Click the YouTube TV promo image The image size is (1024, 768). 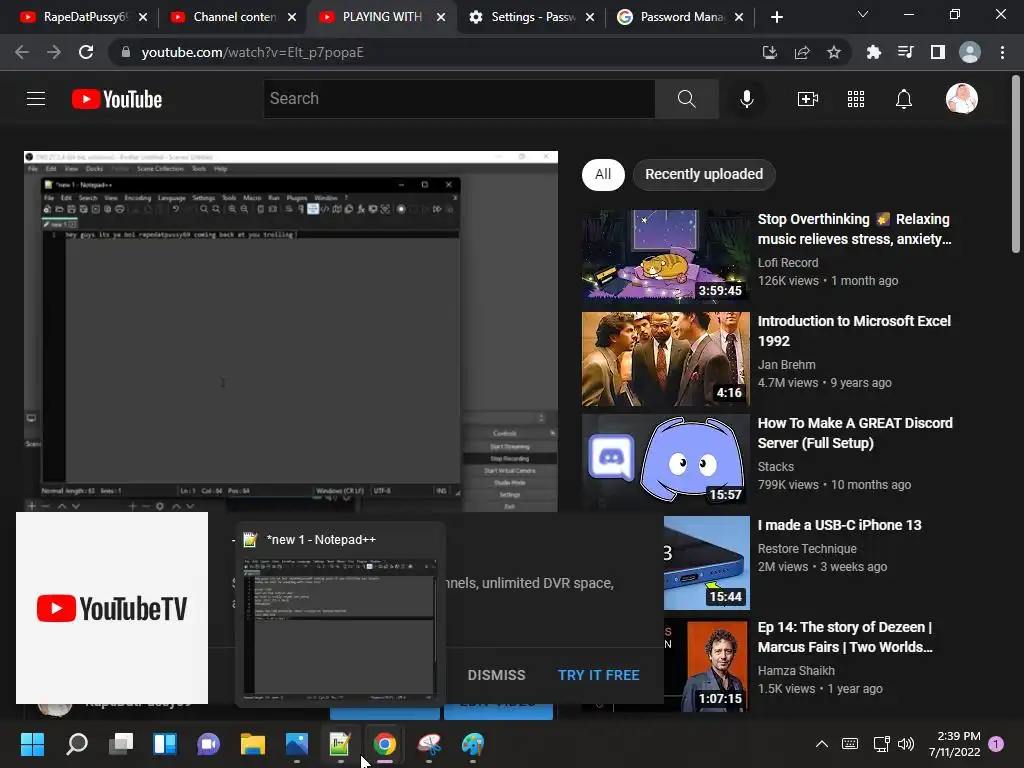pos(112,608)
